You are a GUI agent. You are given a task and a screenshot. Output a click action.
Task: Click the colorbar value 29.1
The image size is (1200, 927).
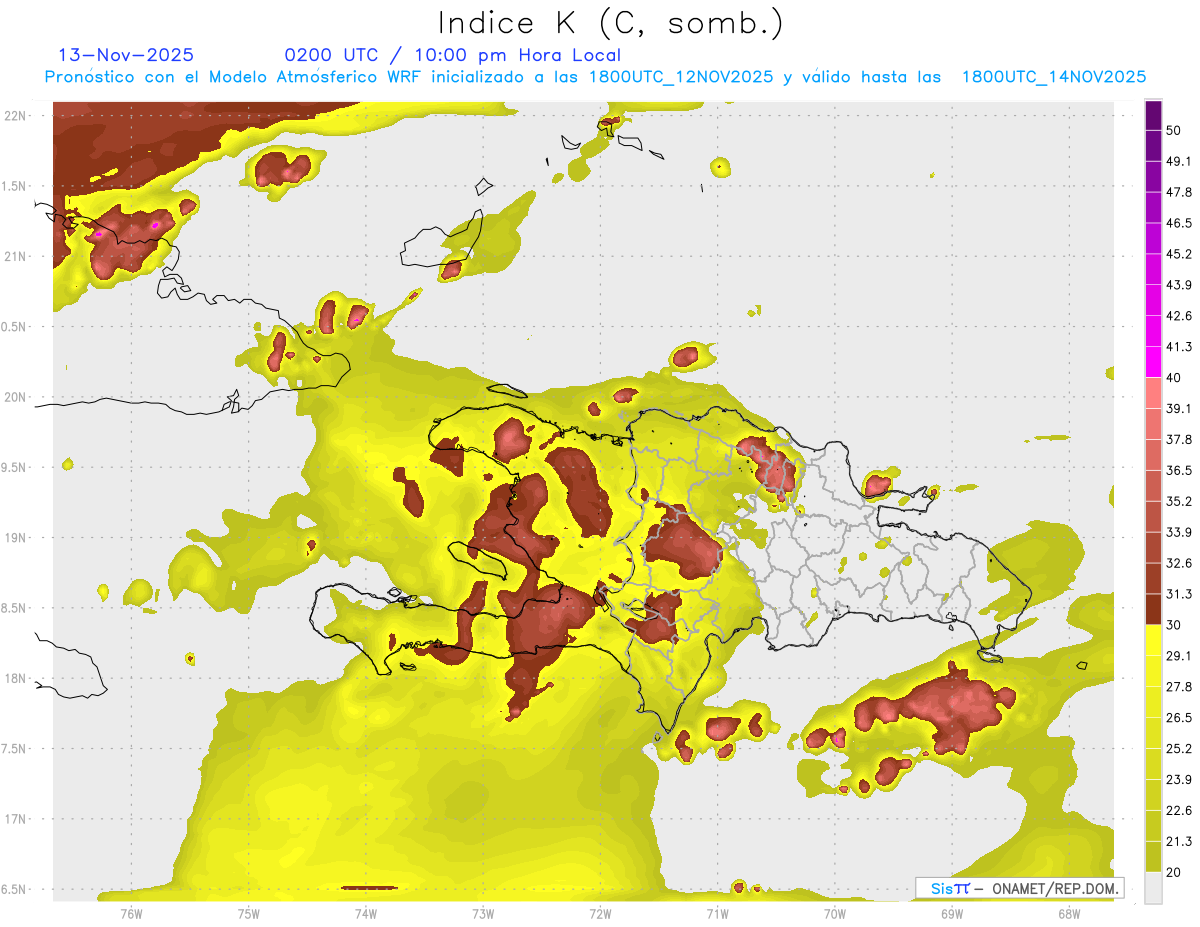pos(1179,657)
